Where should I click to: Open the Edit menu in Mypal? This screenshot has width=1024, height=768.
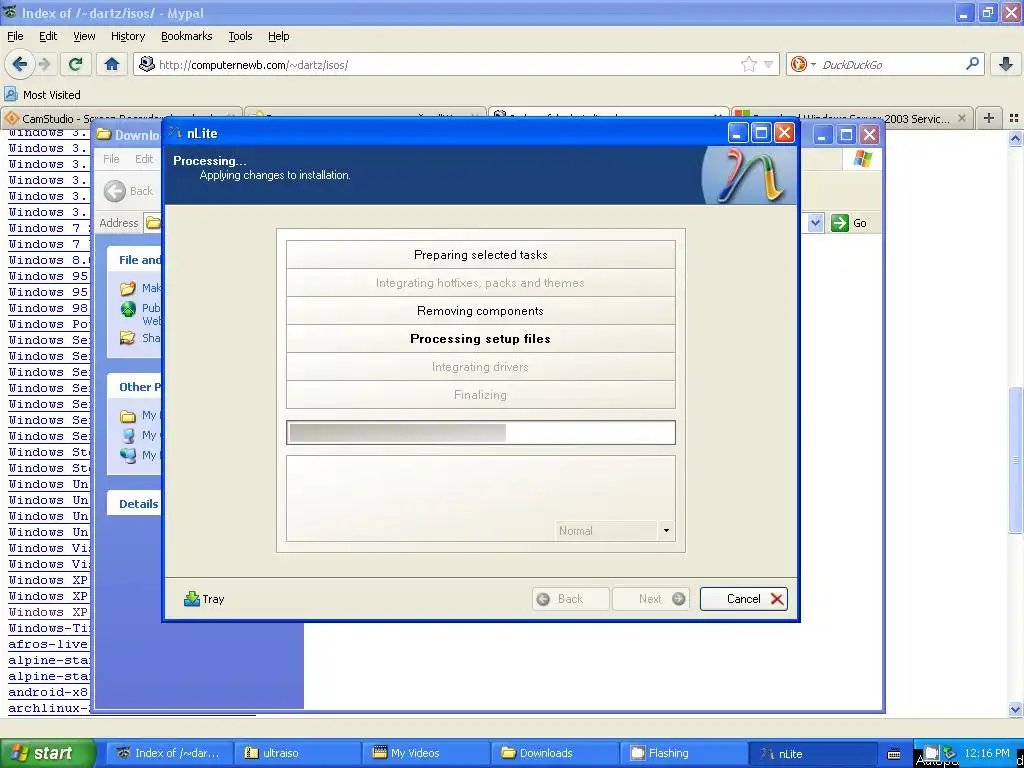[48, 36]
